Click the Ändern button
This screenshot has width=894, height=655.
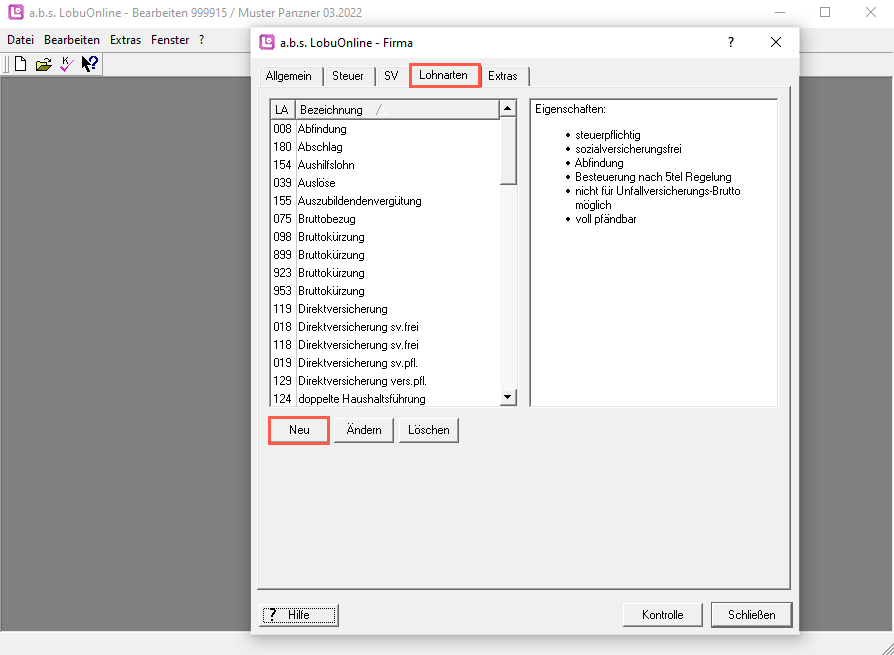[363, 430]
